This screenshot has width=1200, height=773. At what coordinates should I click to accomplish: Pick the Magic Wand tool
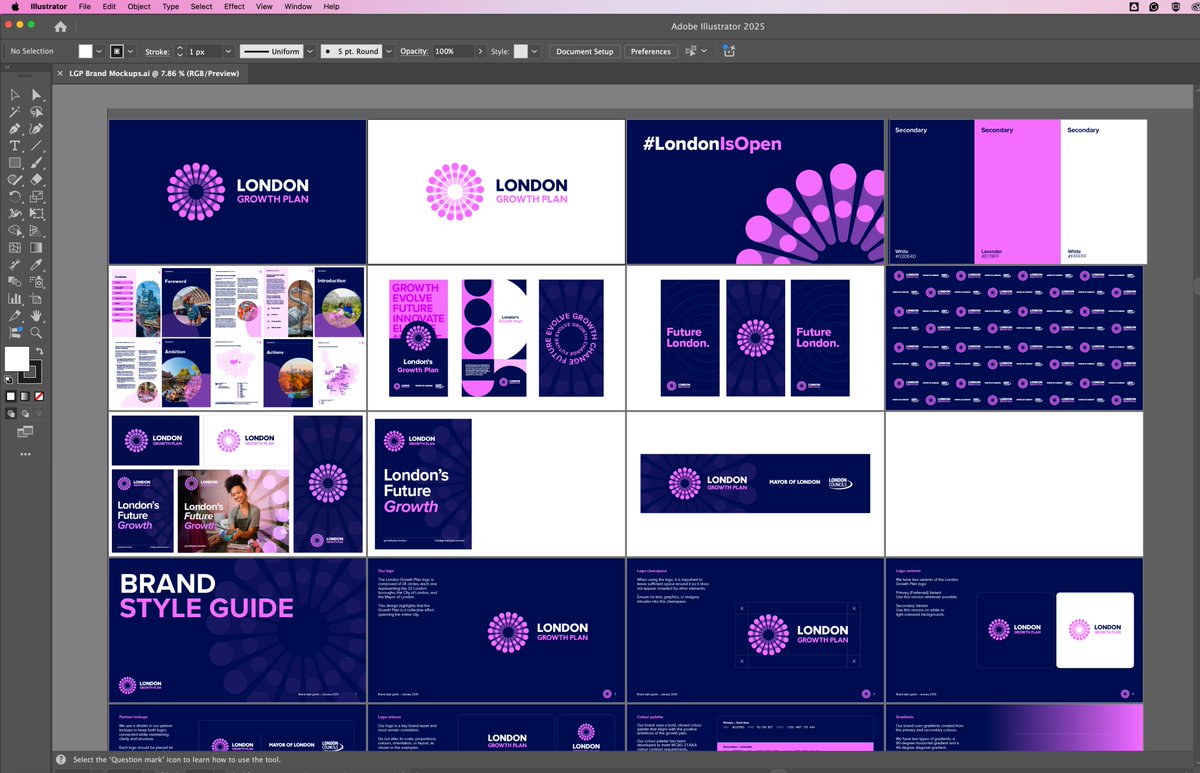click(x=15, y=112)
